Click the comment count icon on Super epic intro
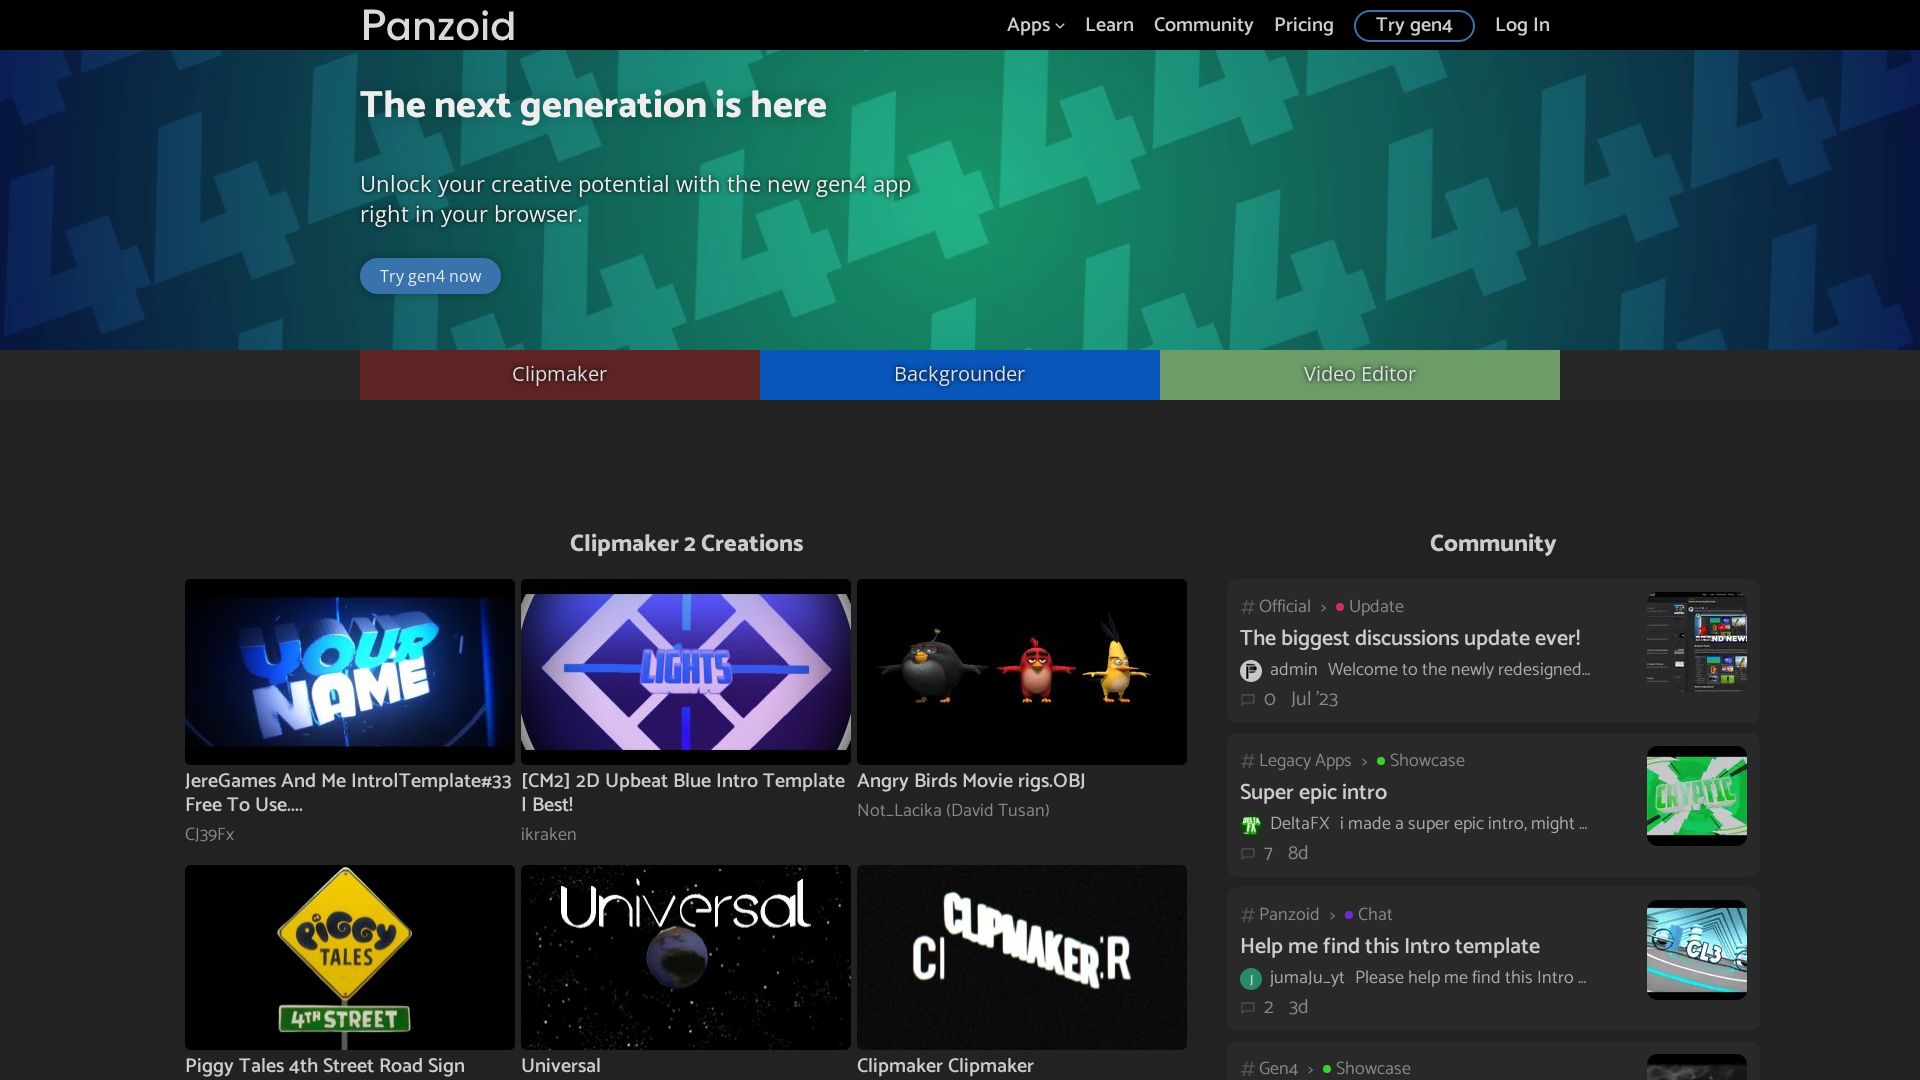Image resolution: width=1920 pixels, height=1080 pixels. point(1248,853)
